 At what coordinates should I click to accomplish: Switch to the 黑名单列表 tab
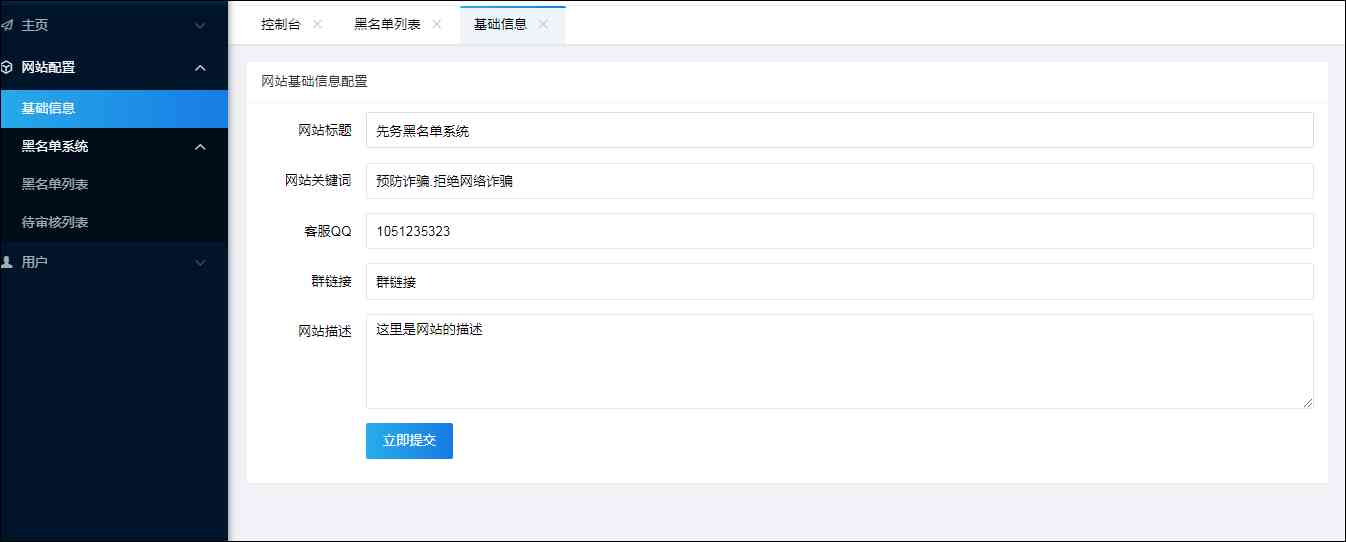click(387, 25)
